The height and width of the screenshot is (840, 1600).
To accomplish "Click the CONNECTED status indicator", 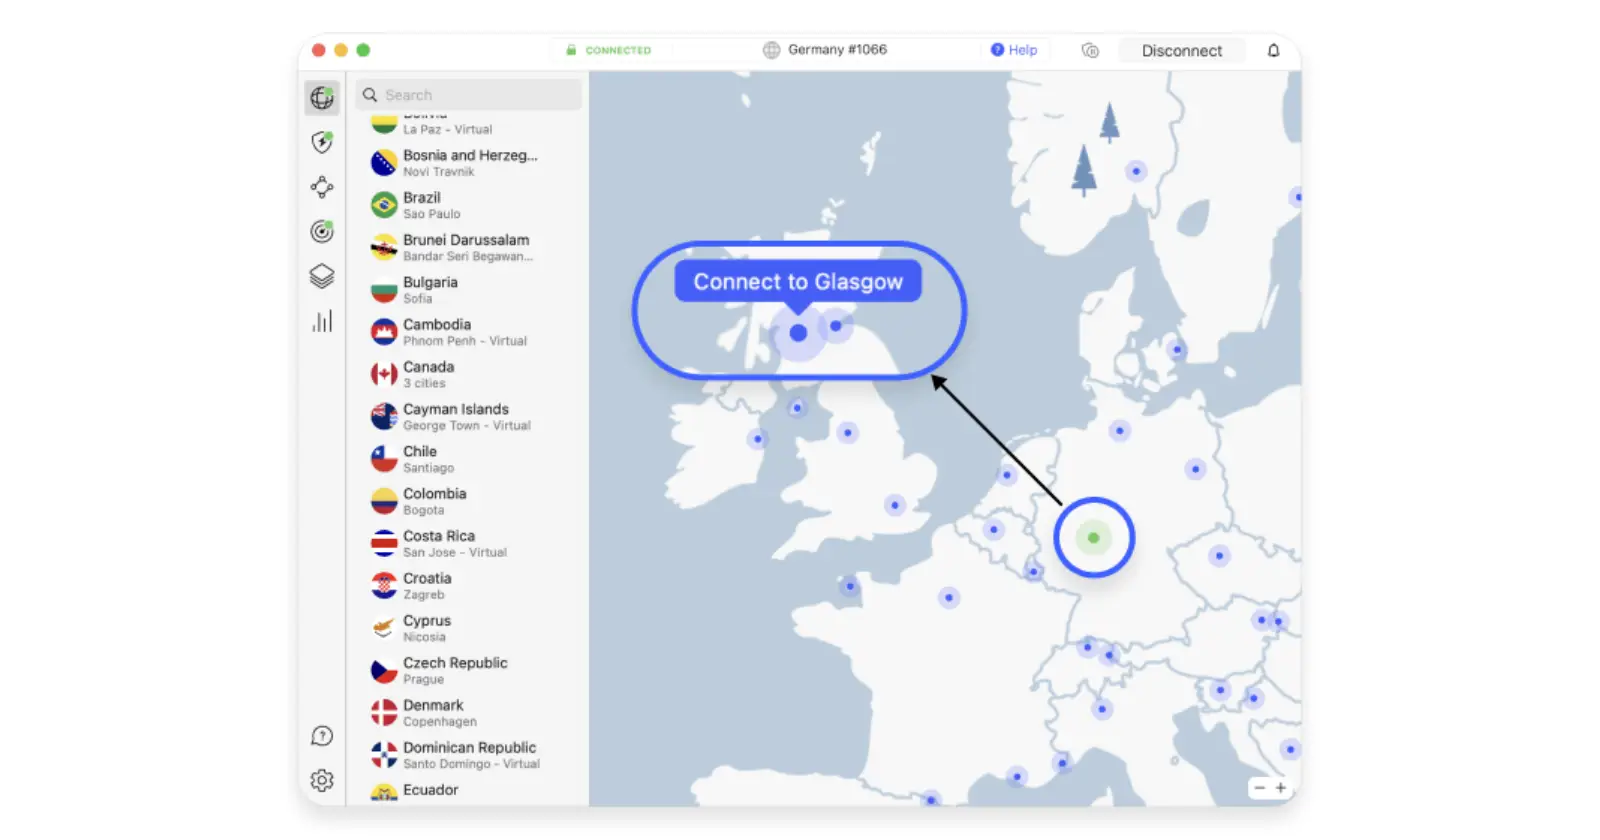I will (x=608, y=50).
